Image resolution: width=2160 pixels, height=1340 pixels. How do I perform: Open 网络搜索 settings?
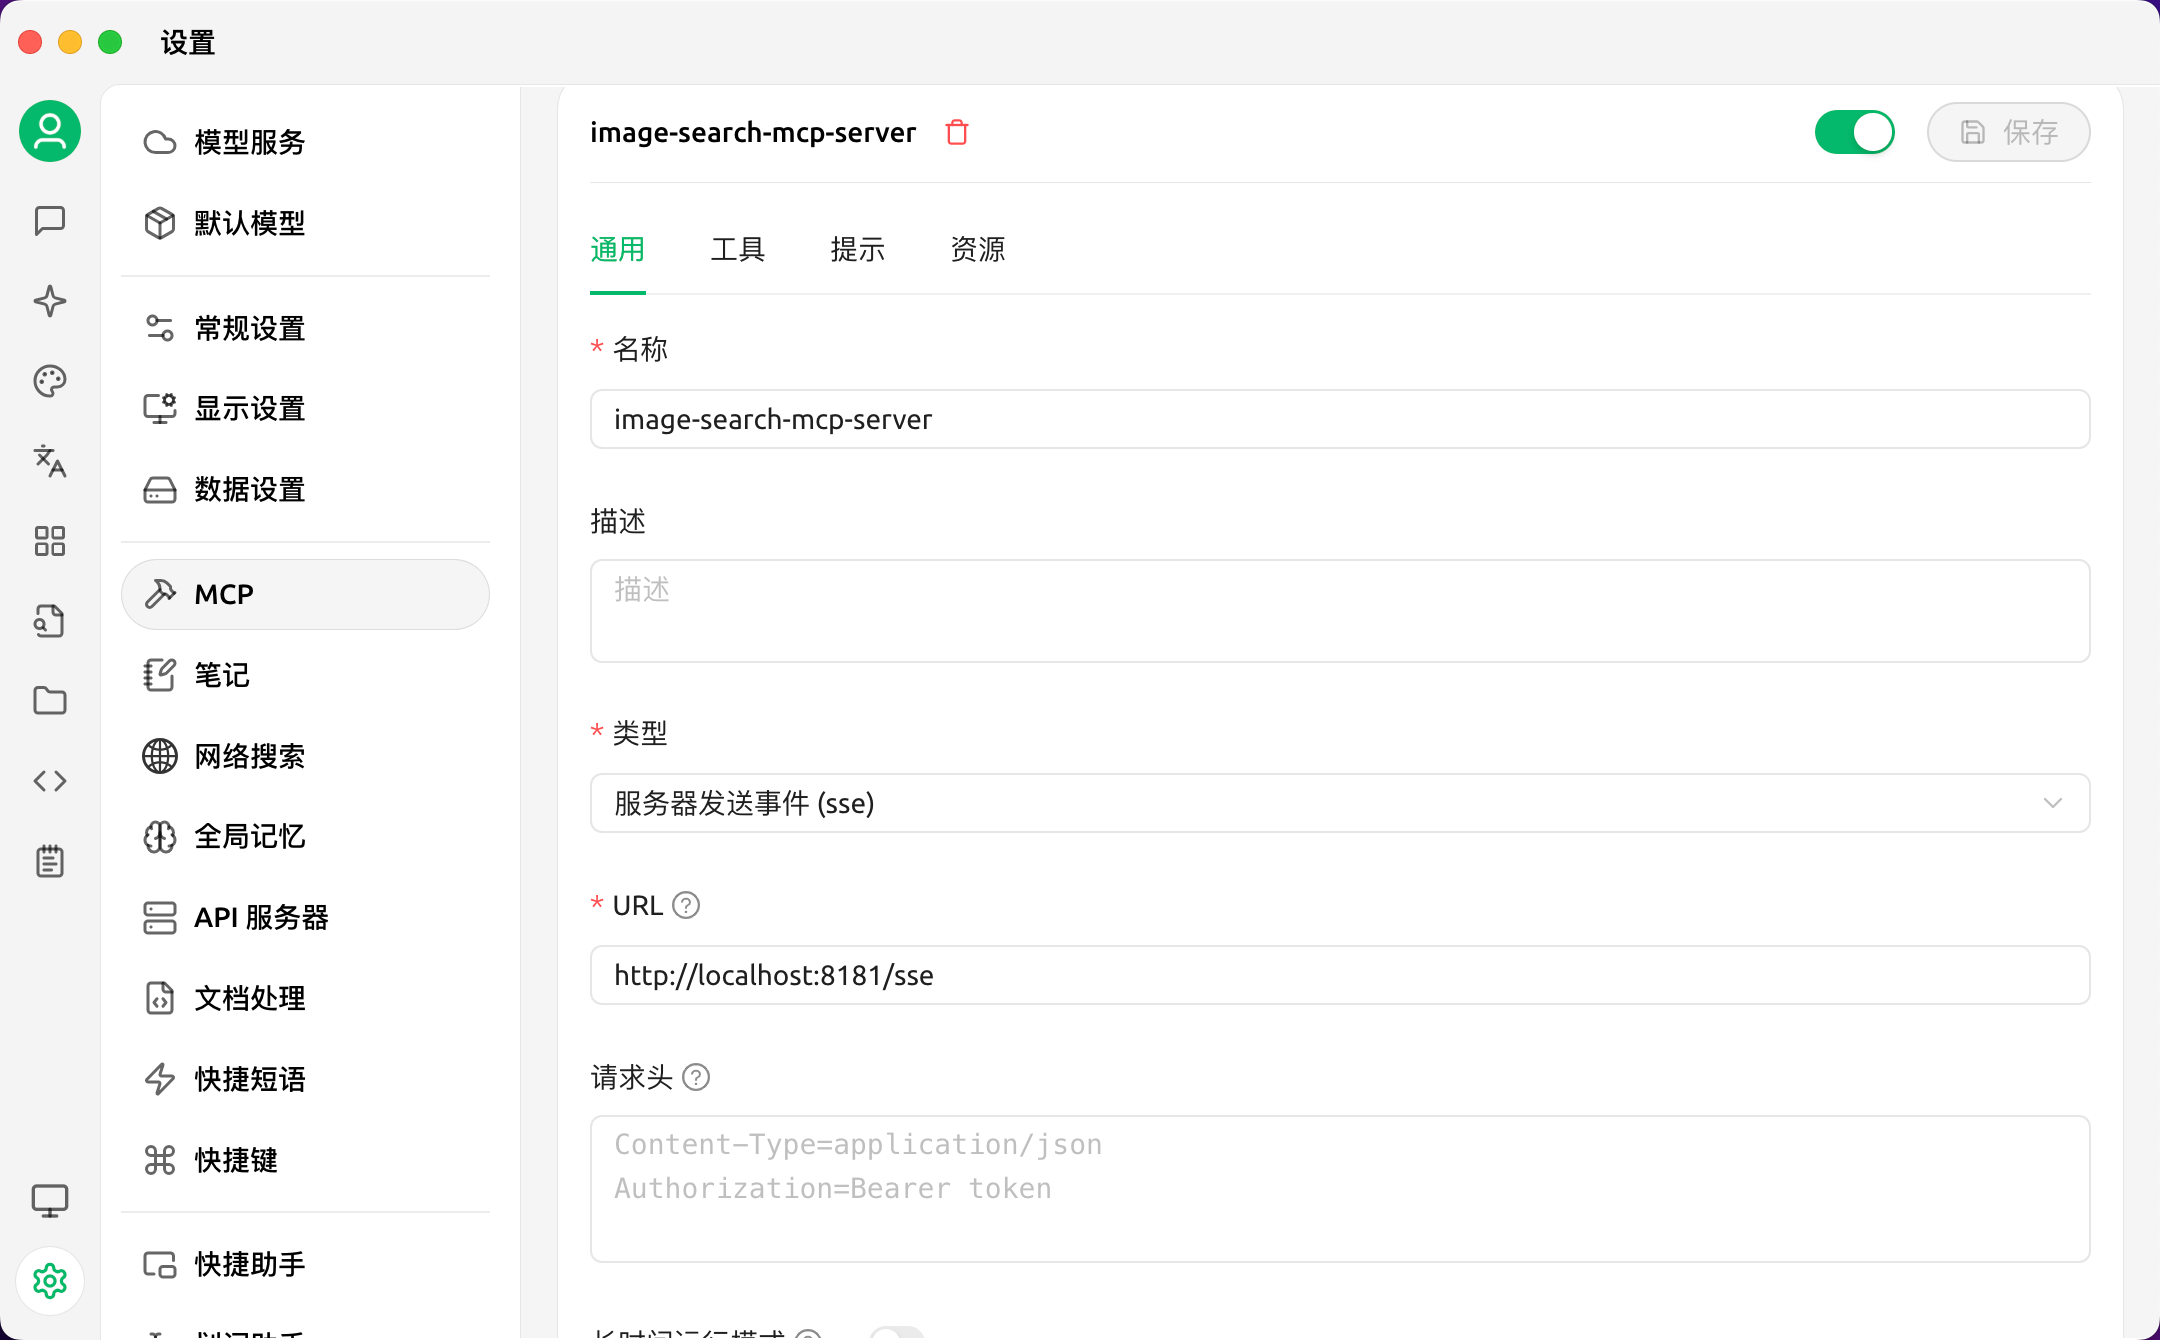[305, 756]
